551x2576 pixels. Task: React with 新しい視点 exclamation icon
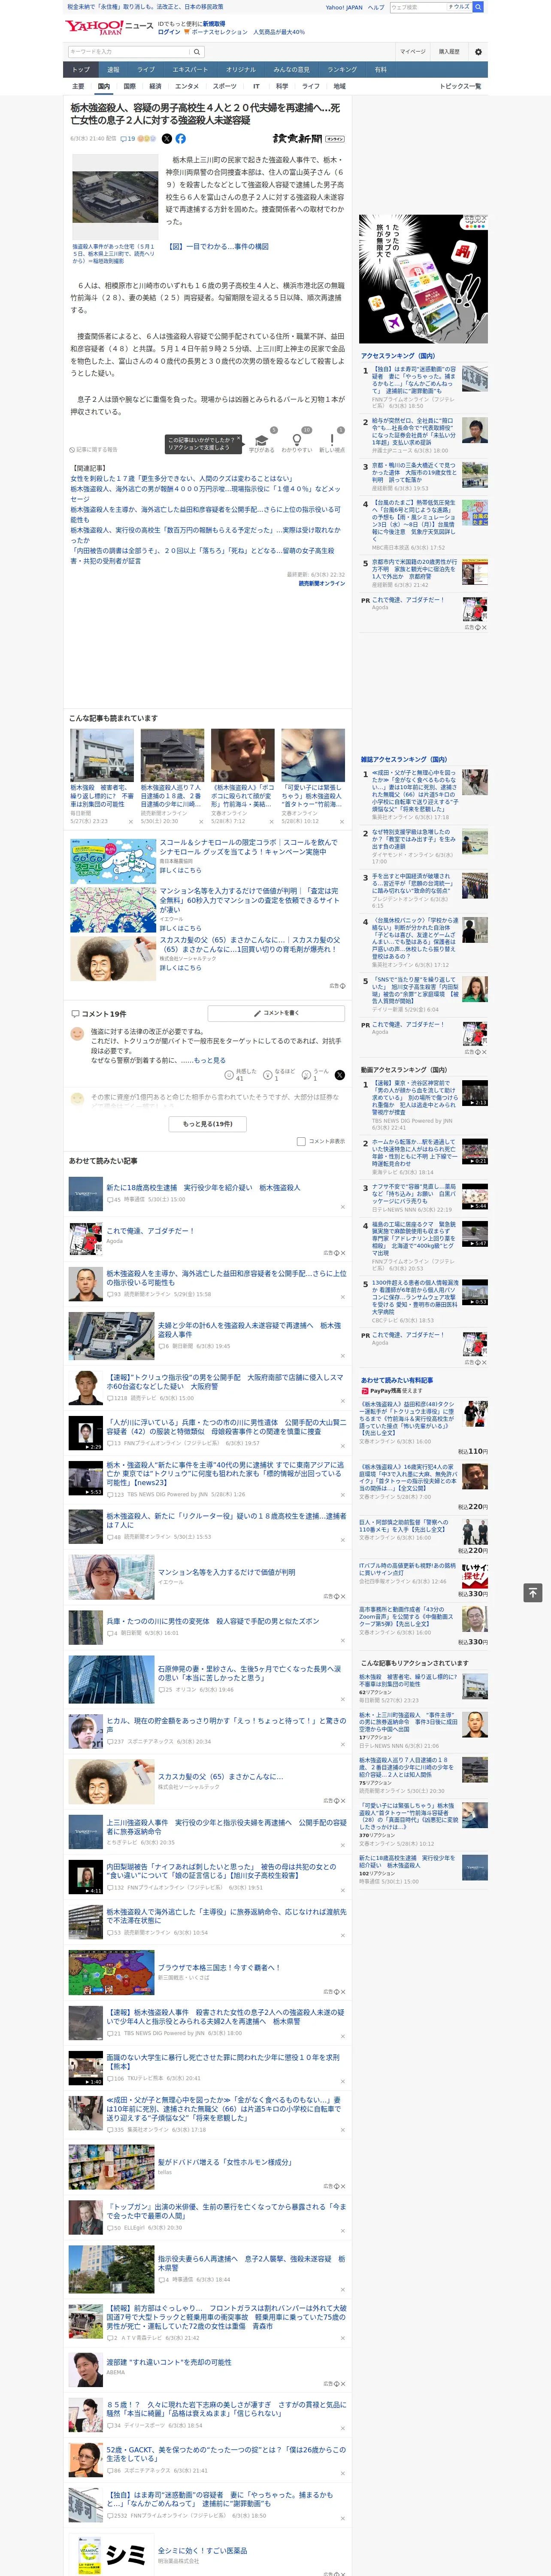pos(332,440)
